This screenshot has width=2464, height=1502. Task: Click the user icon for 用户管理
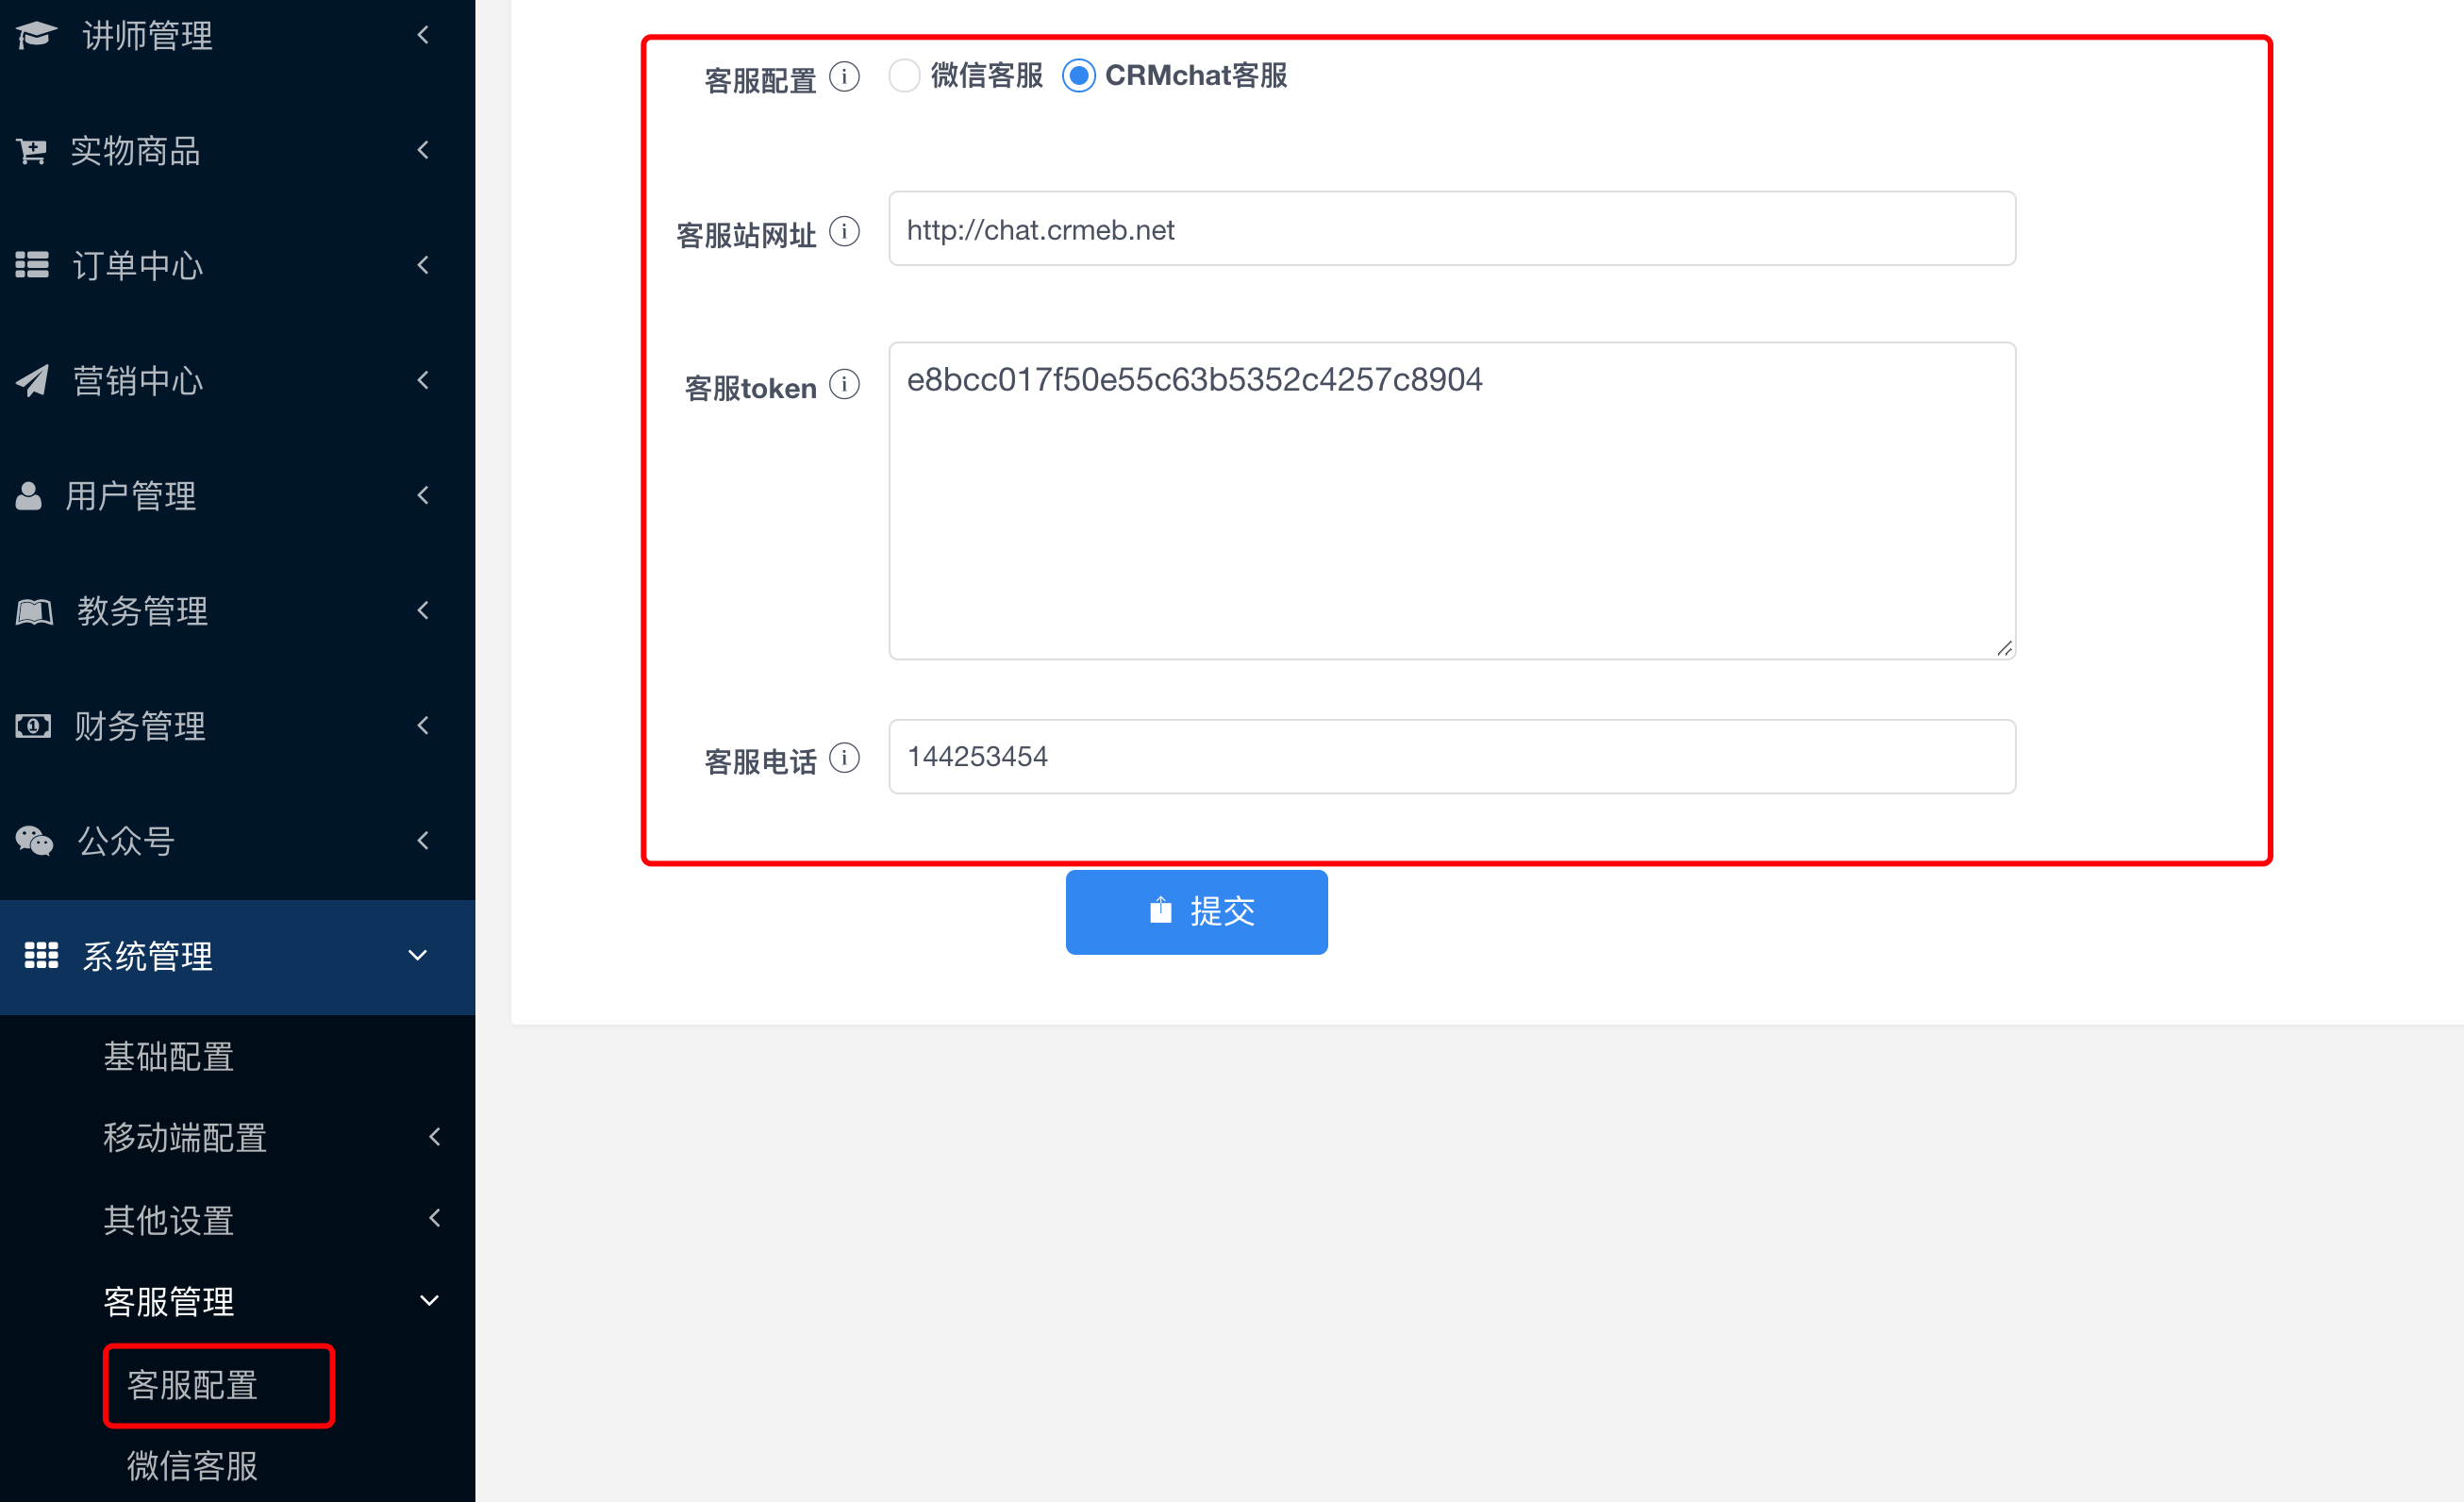(29, 496)
